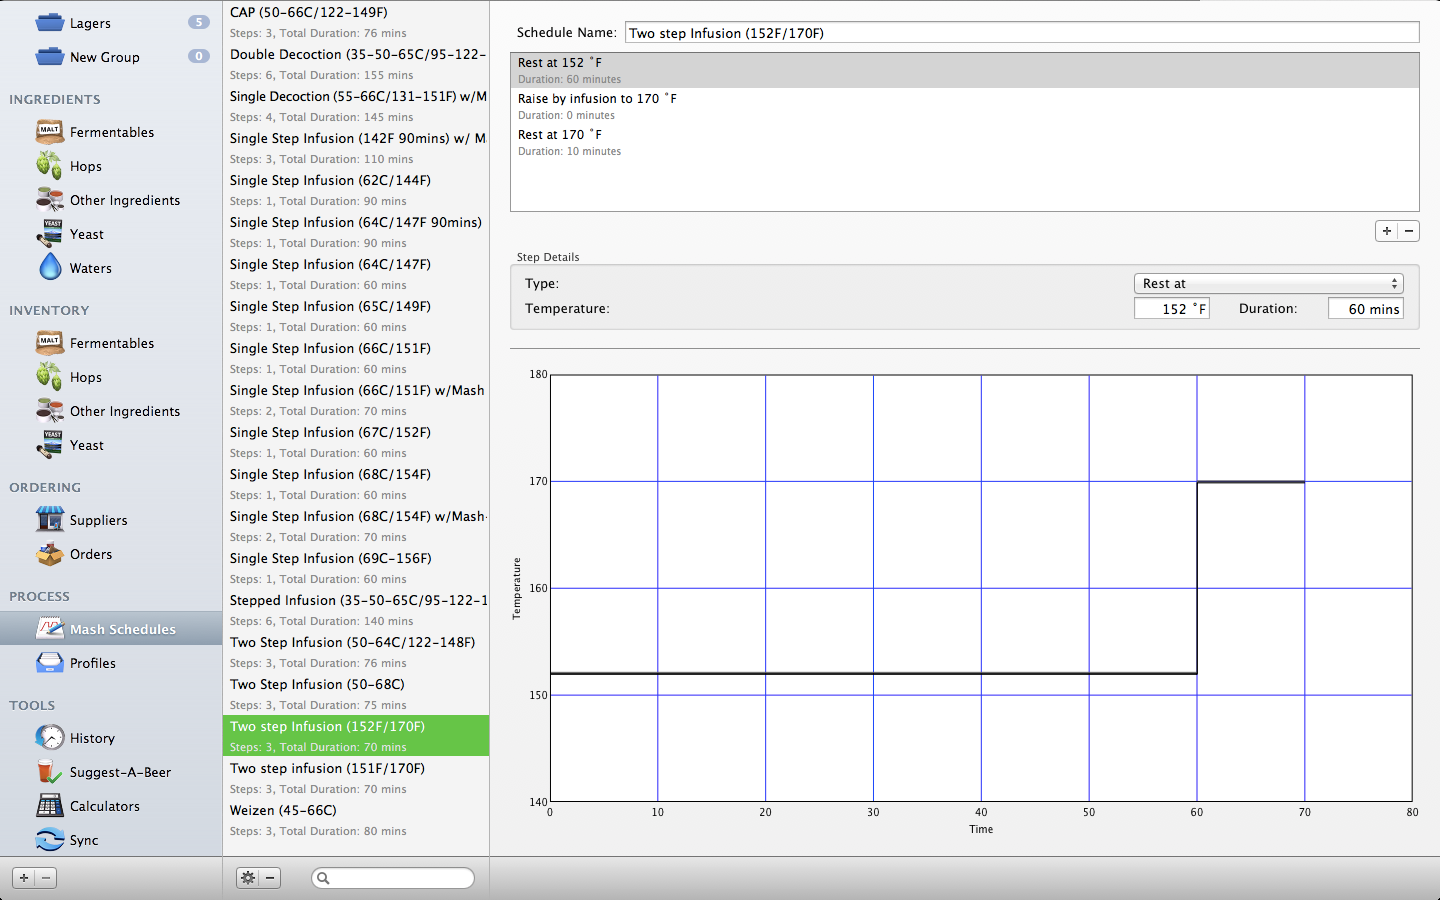The image size is (1440, 900).
Task: Open the step Type dropdown
Action: (x=1268, y=284)
